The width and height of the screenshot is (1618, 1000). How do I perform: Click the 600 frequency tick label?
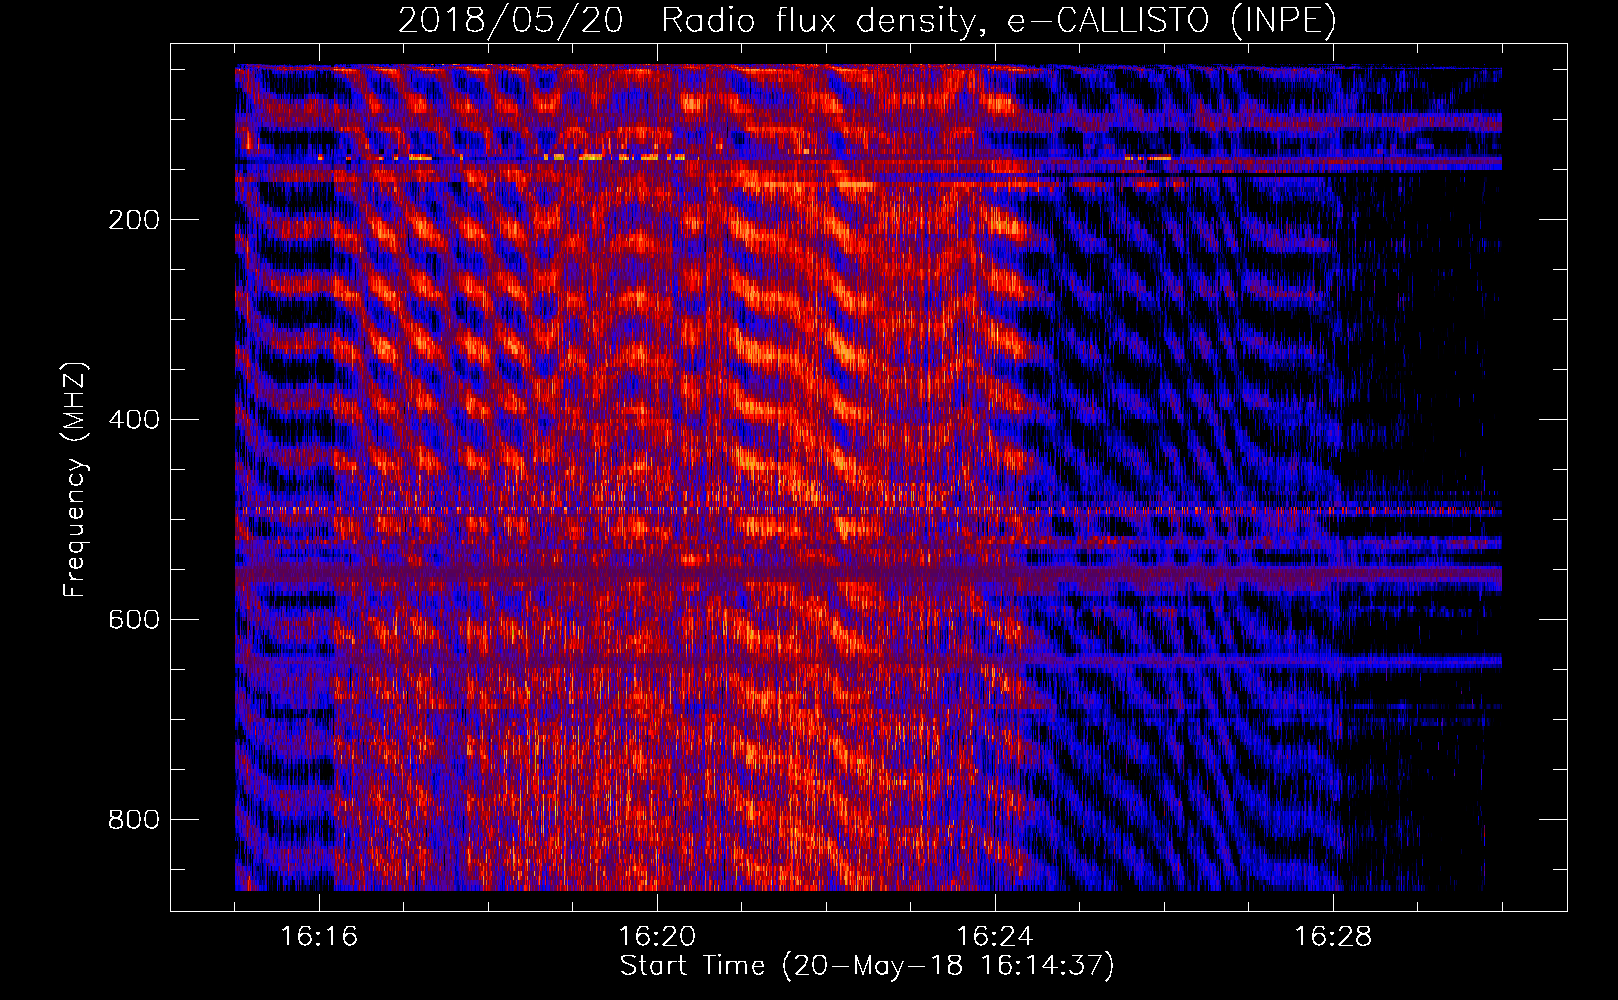pyautogui.click(x=134, y=620)
